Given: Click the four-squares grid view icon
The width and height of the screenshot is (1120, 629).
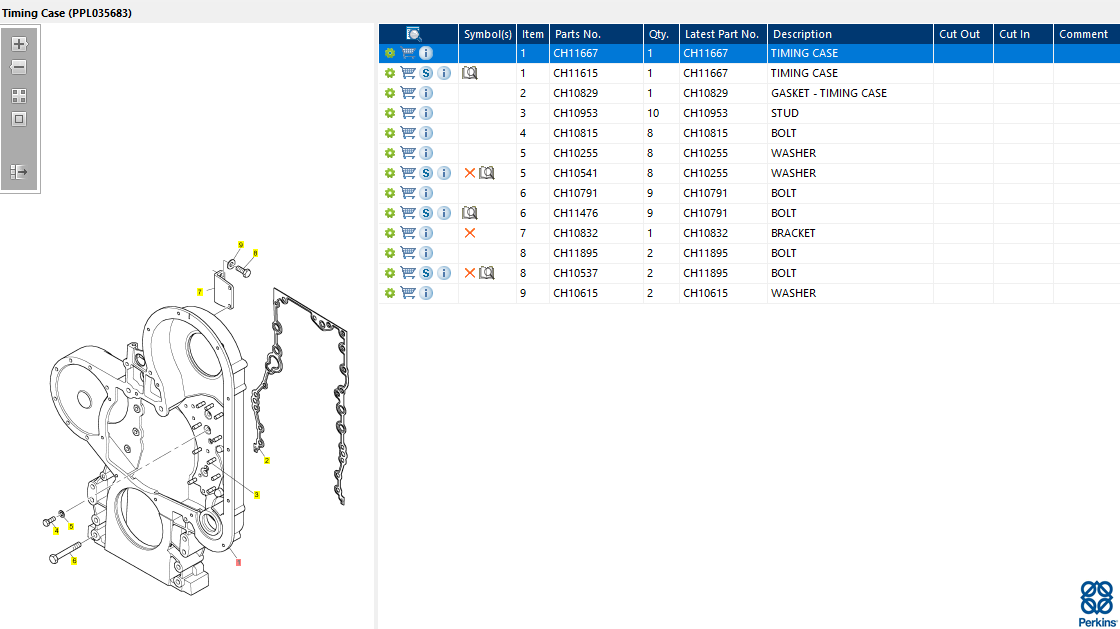Looking at the screenshot, I should (19, 96).
